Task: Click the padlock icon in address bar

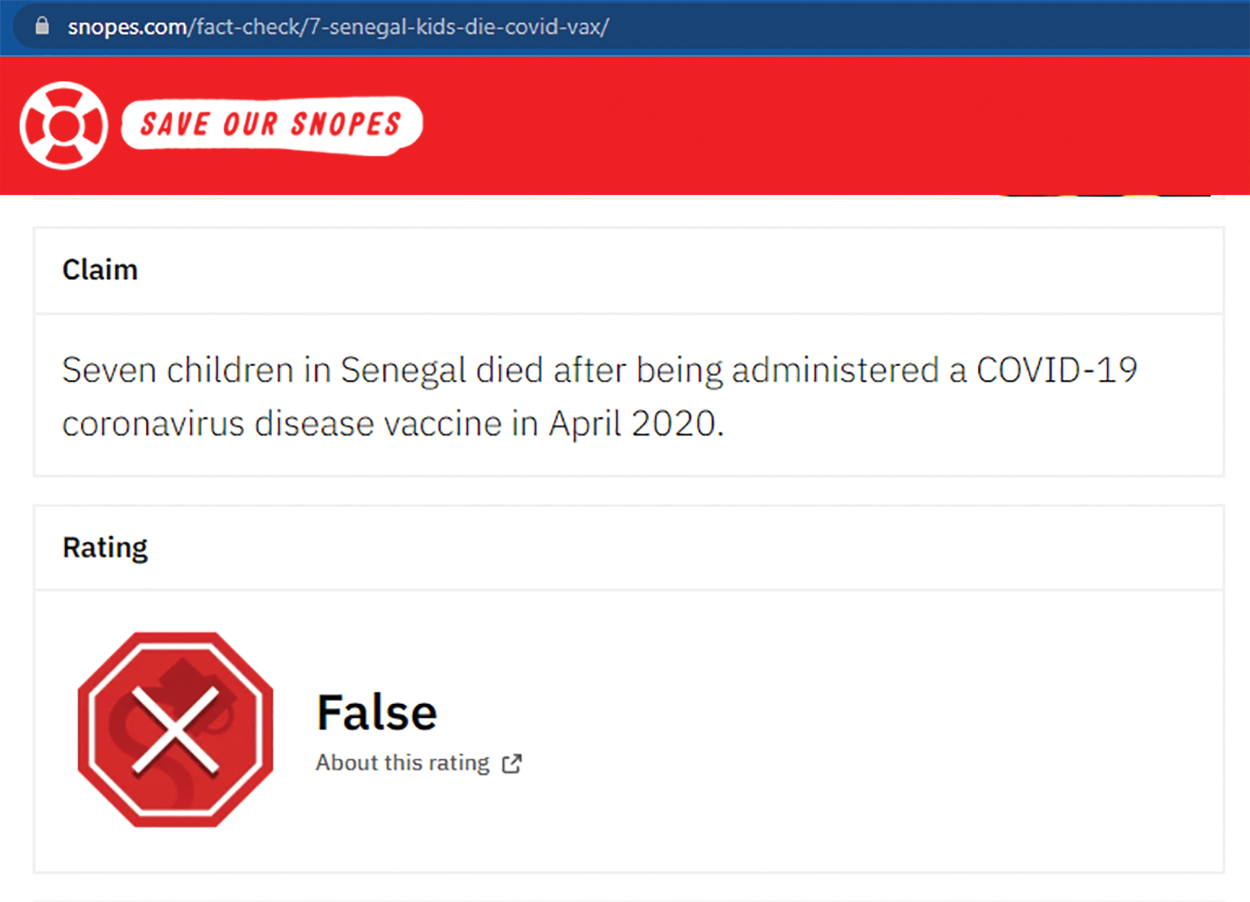Action: [41, 26]
